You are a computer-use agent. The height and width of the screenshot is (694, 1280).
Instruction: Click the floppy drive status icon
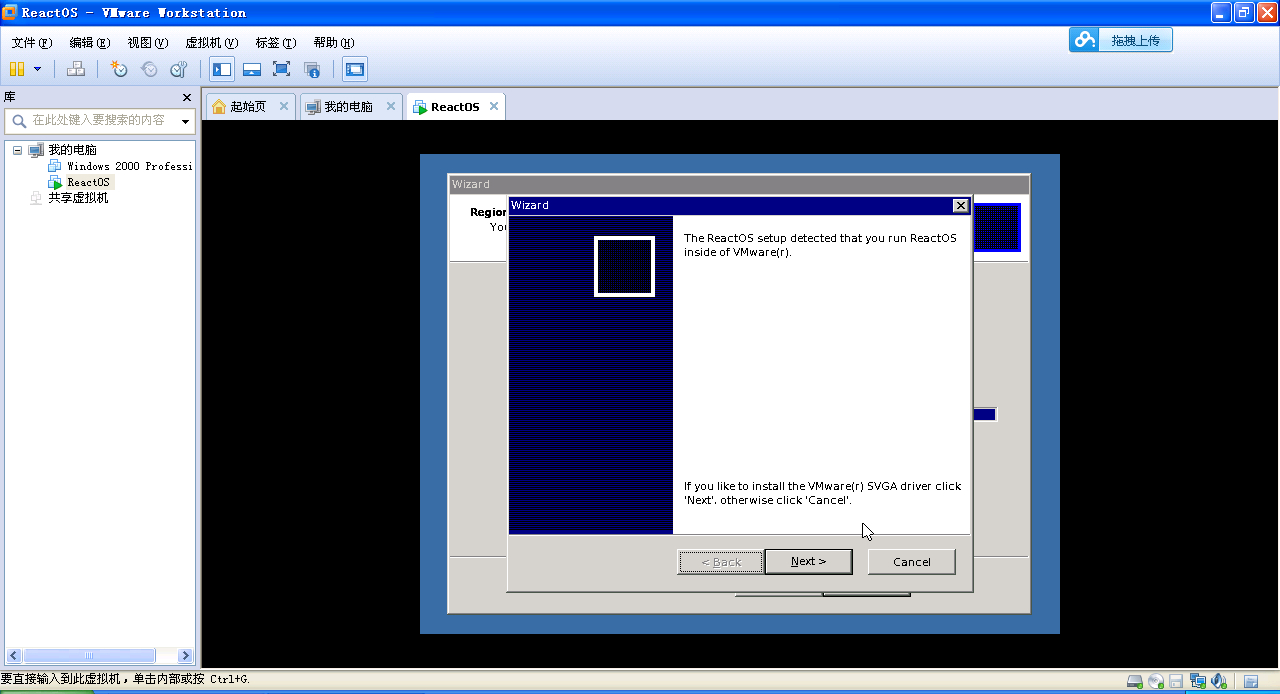1177,681
